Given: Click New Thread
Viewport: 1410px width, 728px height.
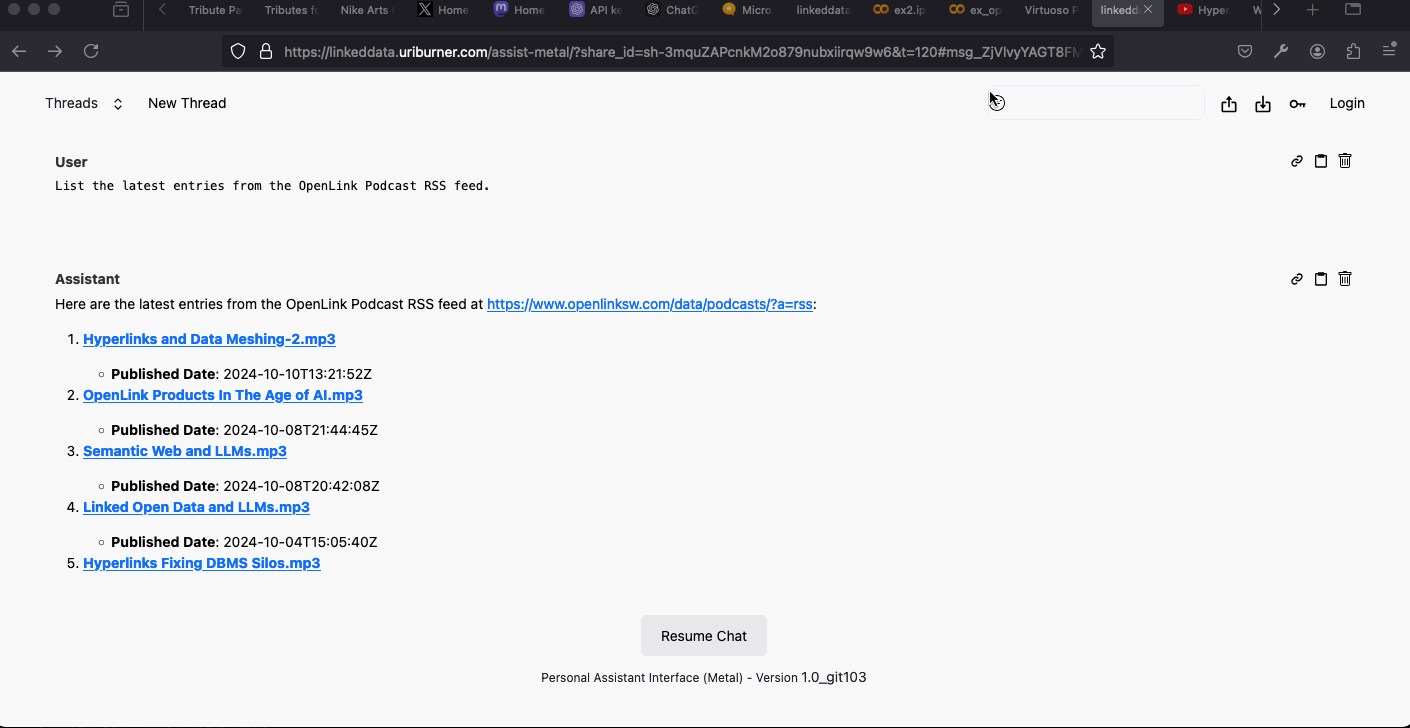Looking at the screenshot, I should [187, 103].
